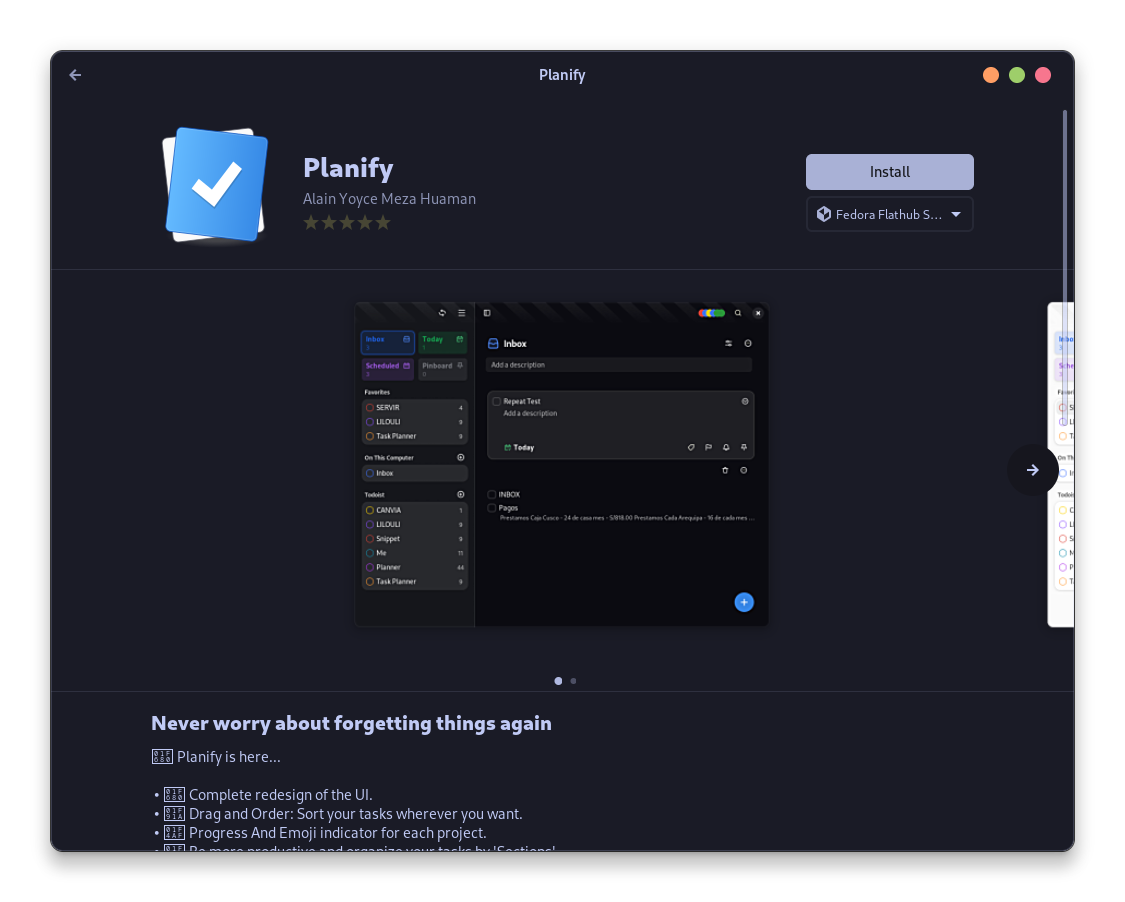Minimize window with the orange button

tap(991, 75)
